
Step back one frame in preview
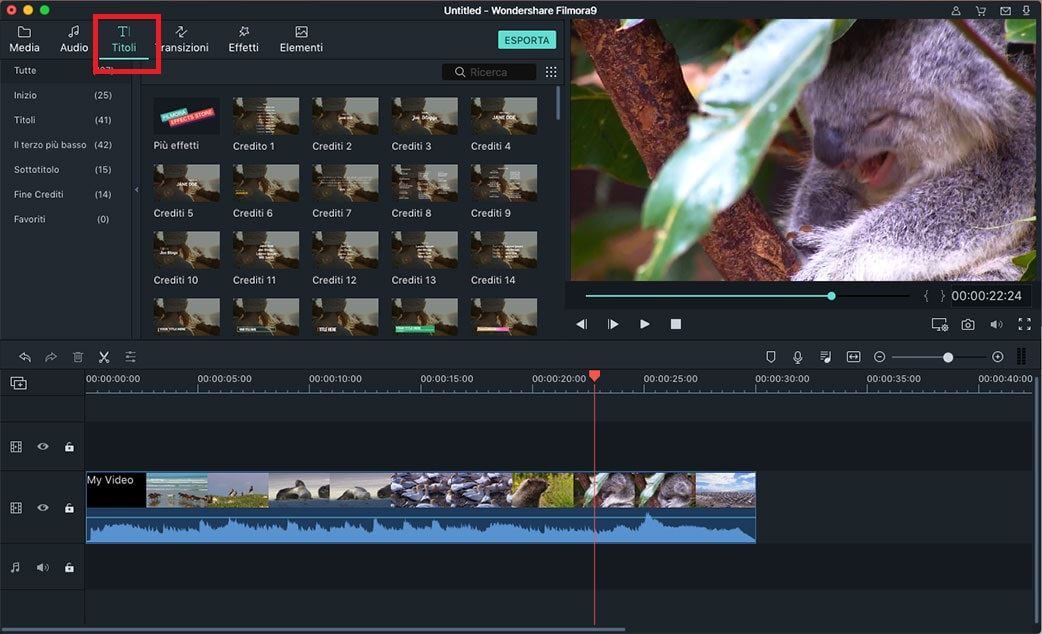[x=581, y=324]
